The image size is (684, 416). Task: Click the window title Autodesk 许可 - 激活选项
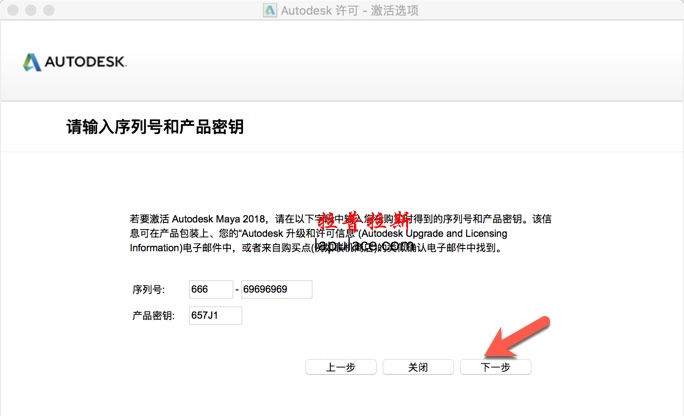(x=349, y=10)
